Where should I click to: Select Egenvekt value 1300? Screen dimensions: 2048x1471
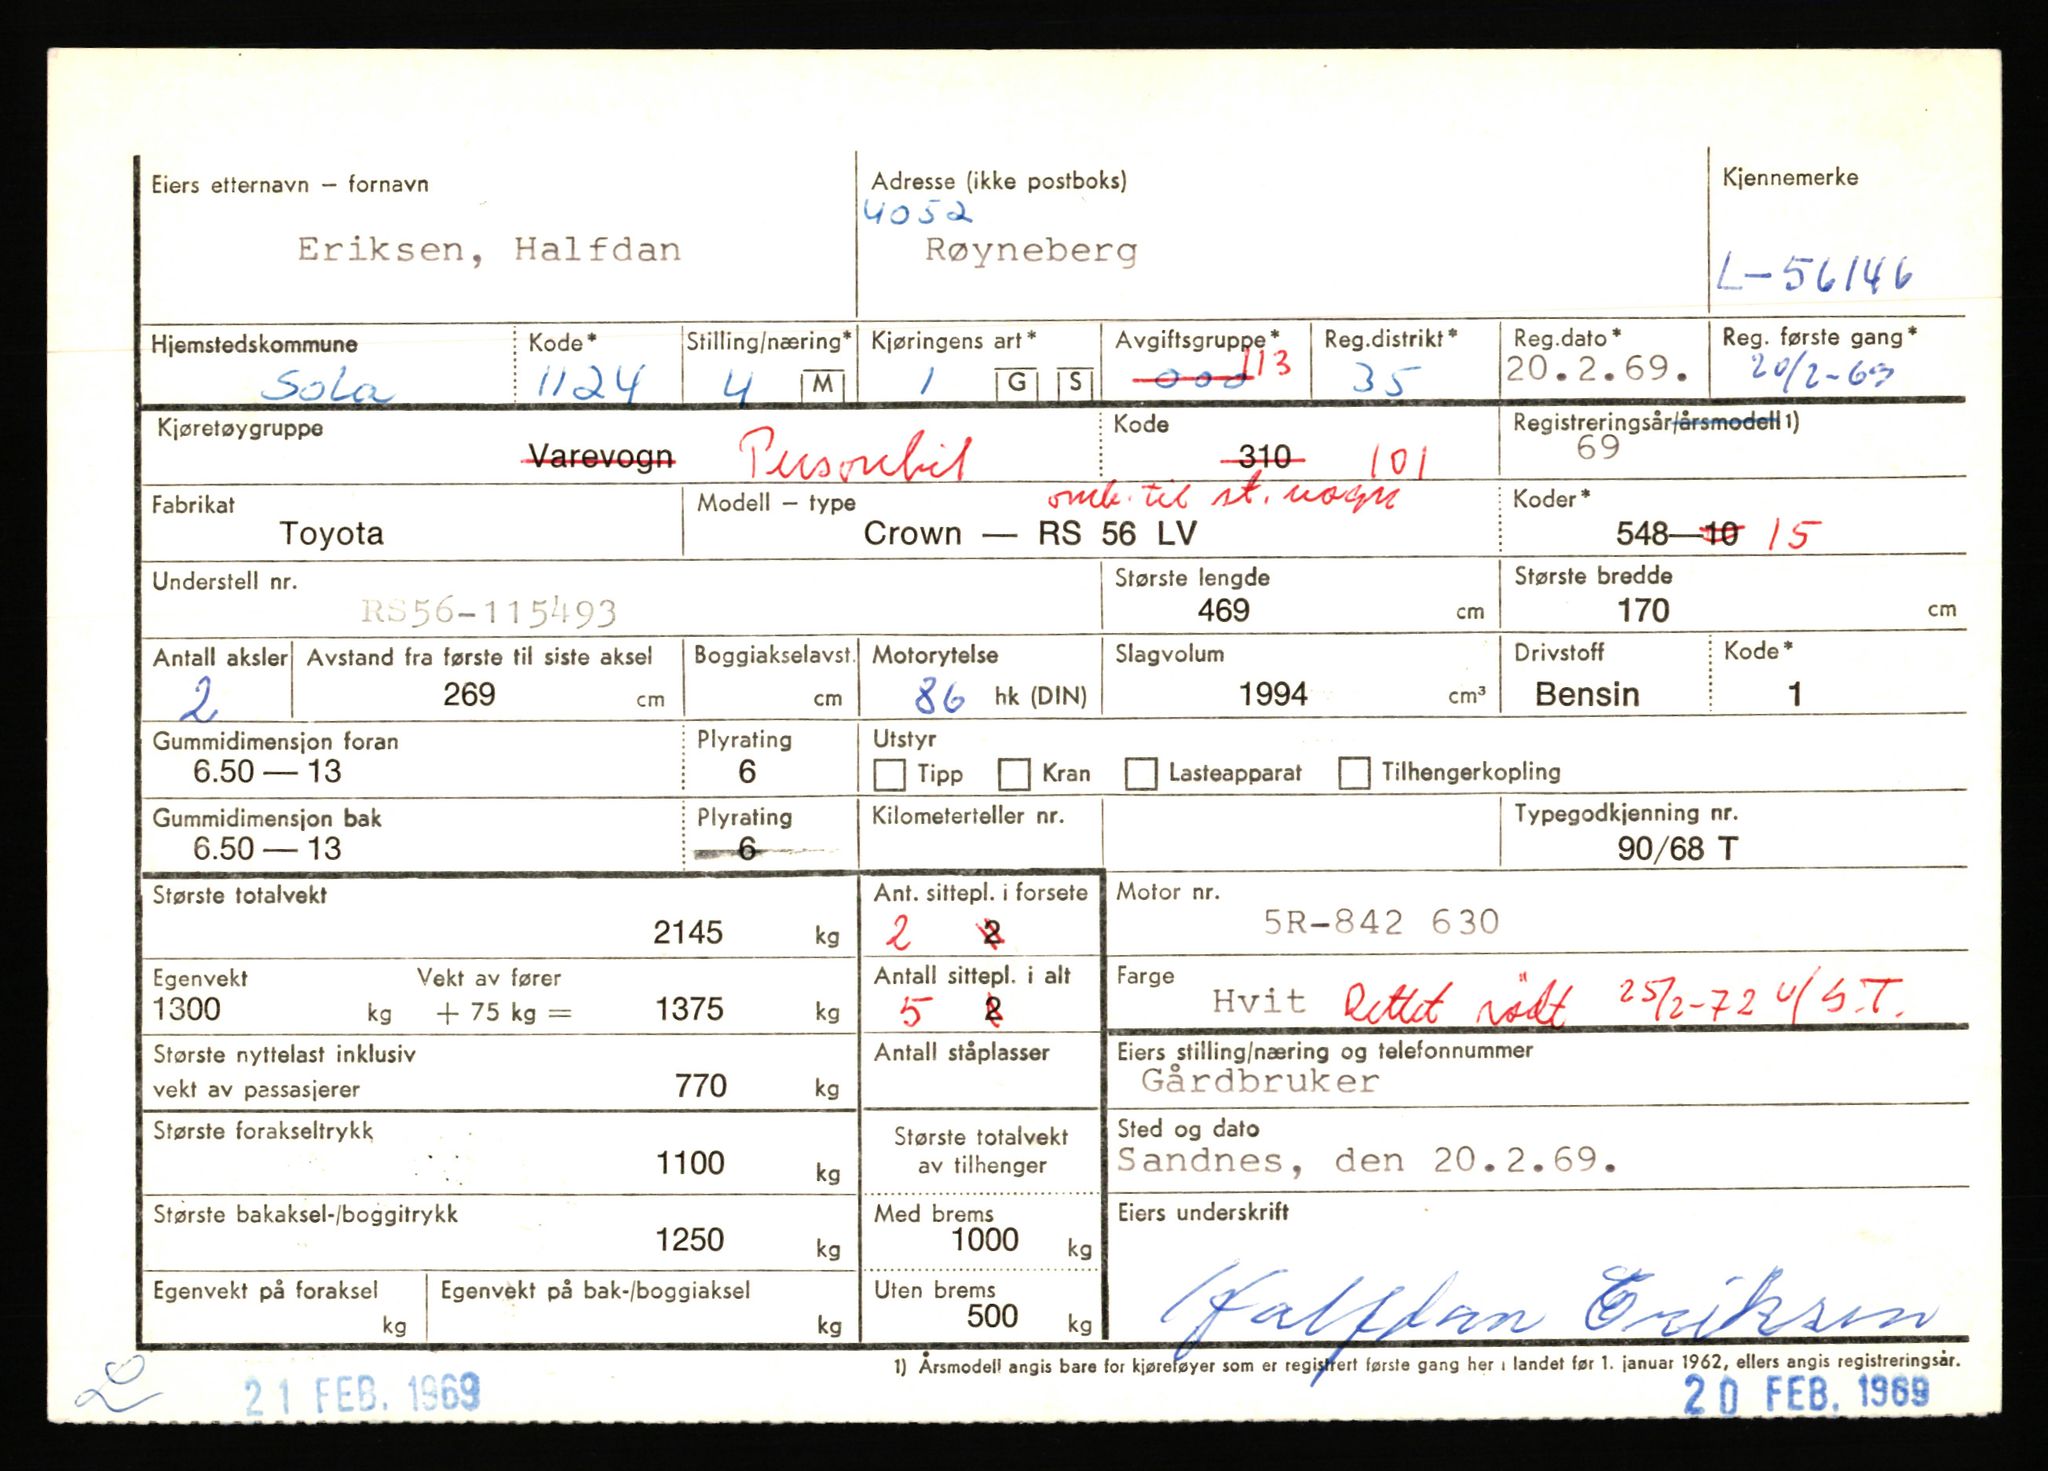[186, 1008]
